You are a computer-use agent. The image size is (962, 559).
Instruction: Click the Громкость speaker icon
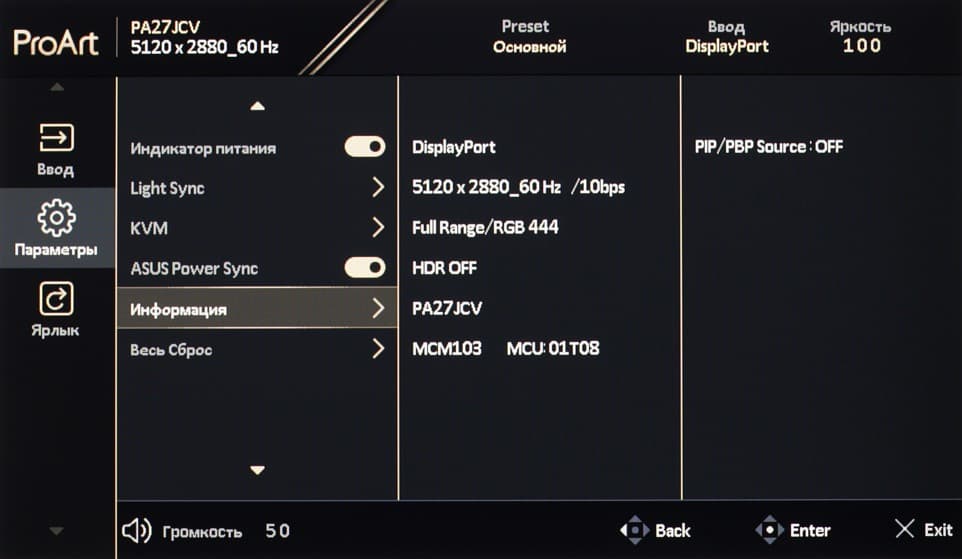[135, 530]
